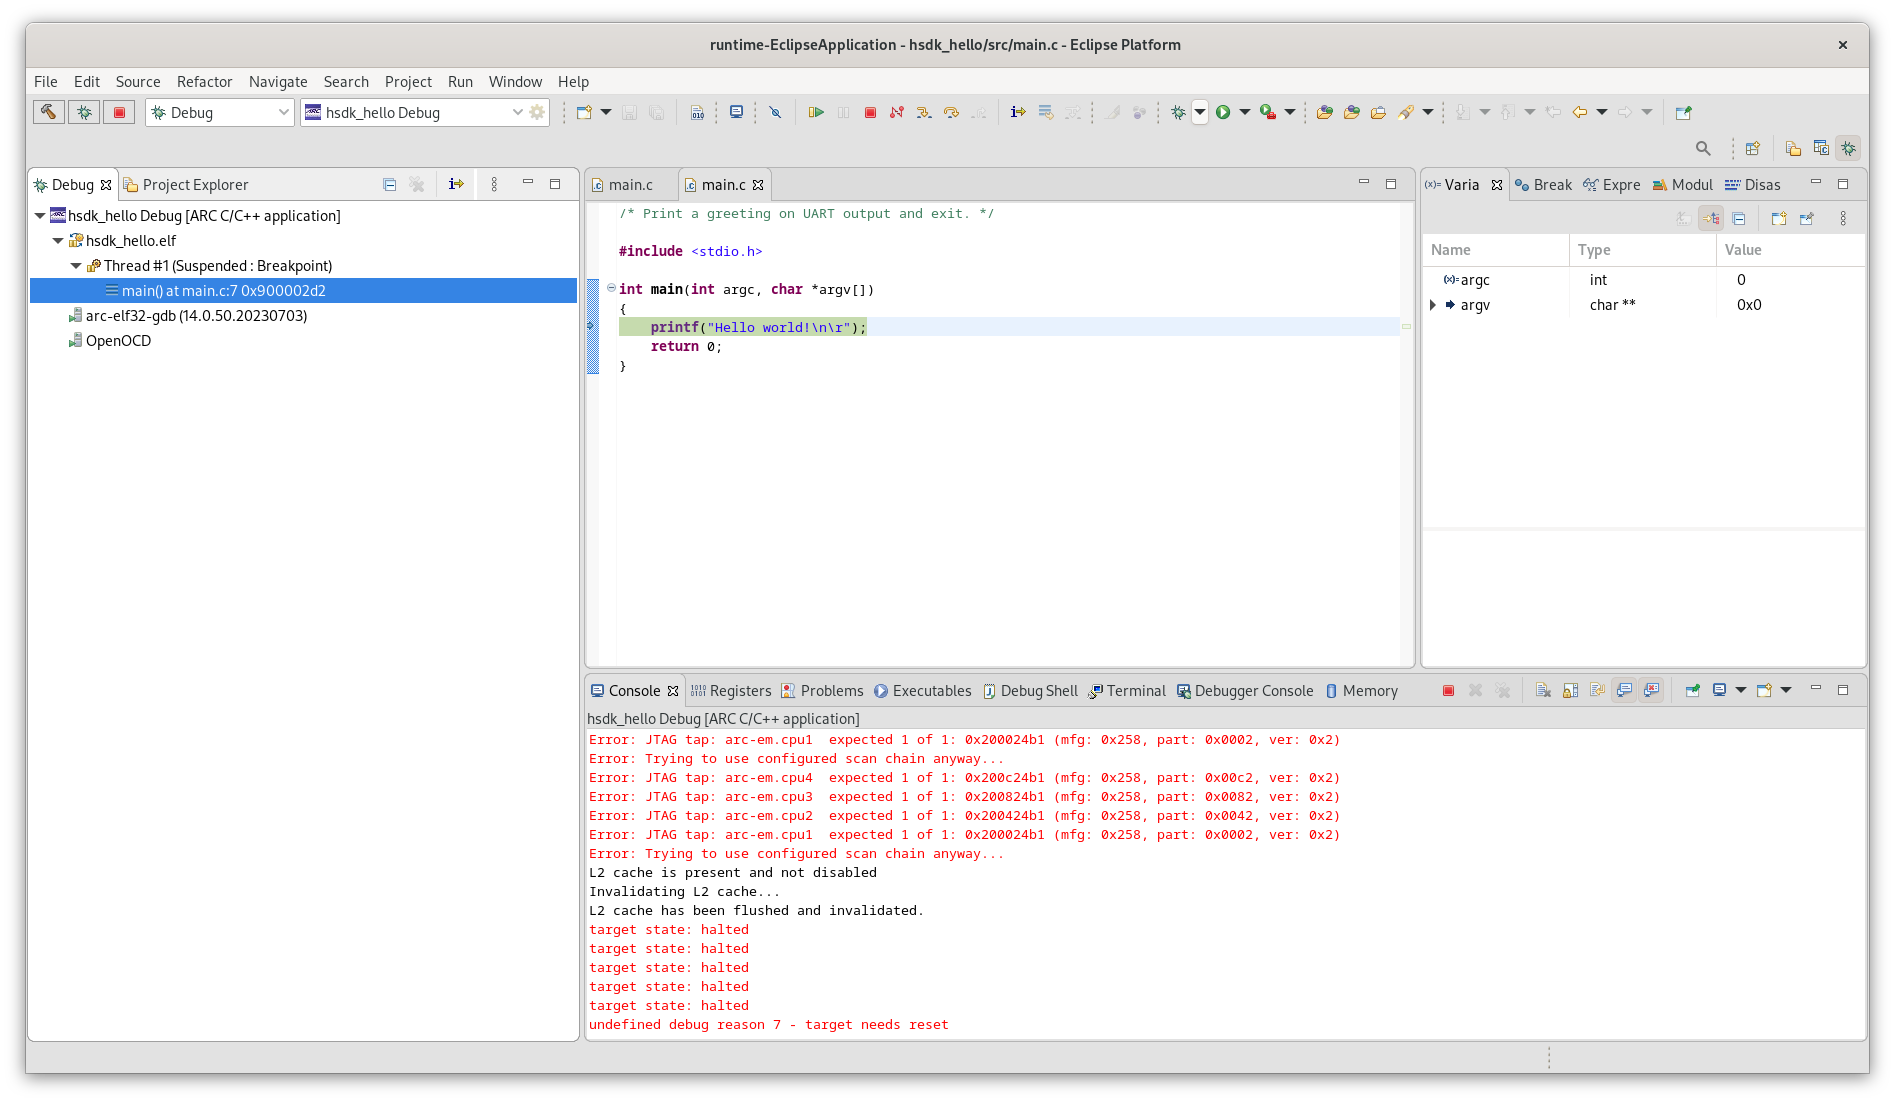Terminate the hsdk_hello debug launch
Screen dimensions: 1895x1102
pos(871,112)
